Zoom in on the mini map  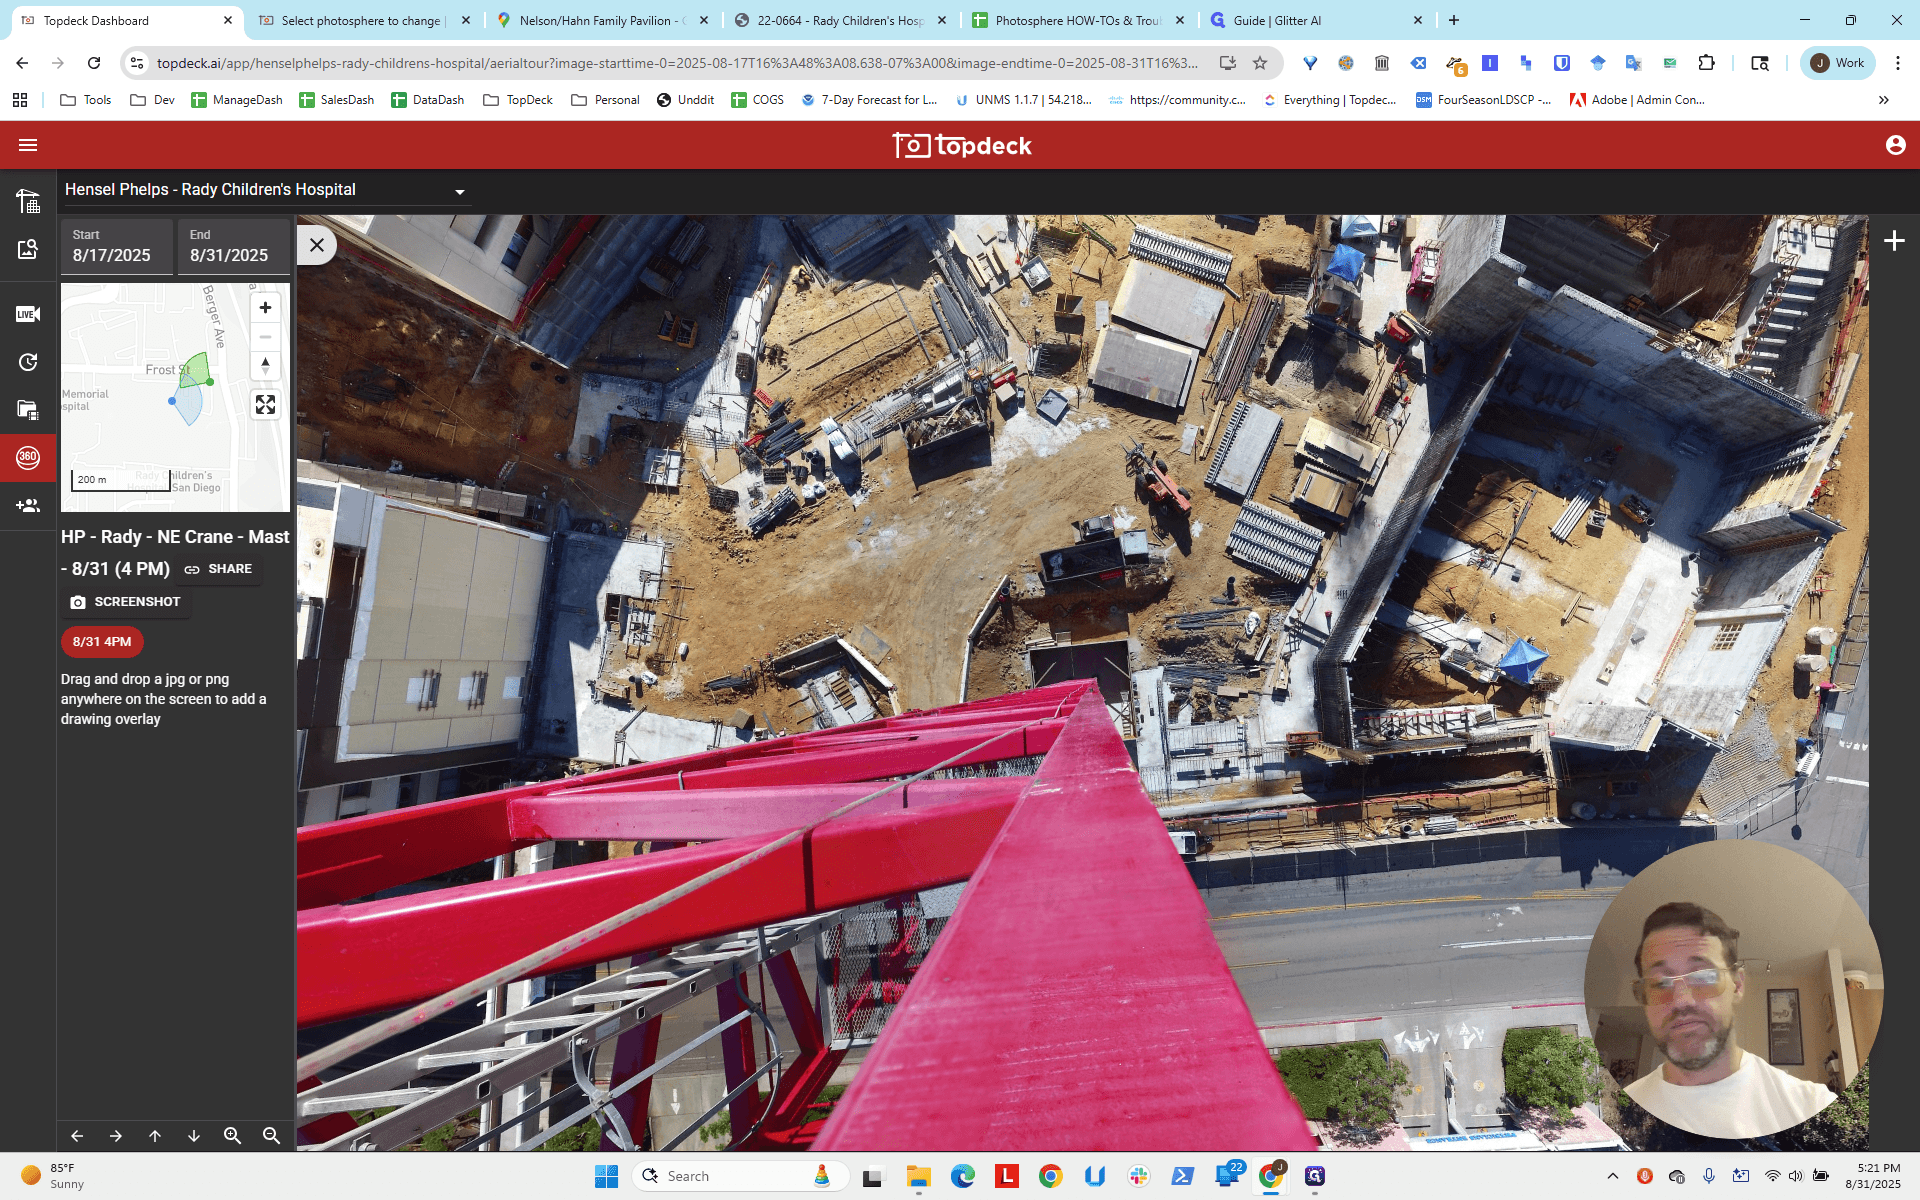point(265,308)
